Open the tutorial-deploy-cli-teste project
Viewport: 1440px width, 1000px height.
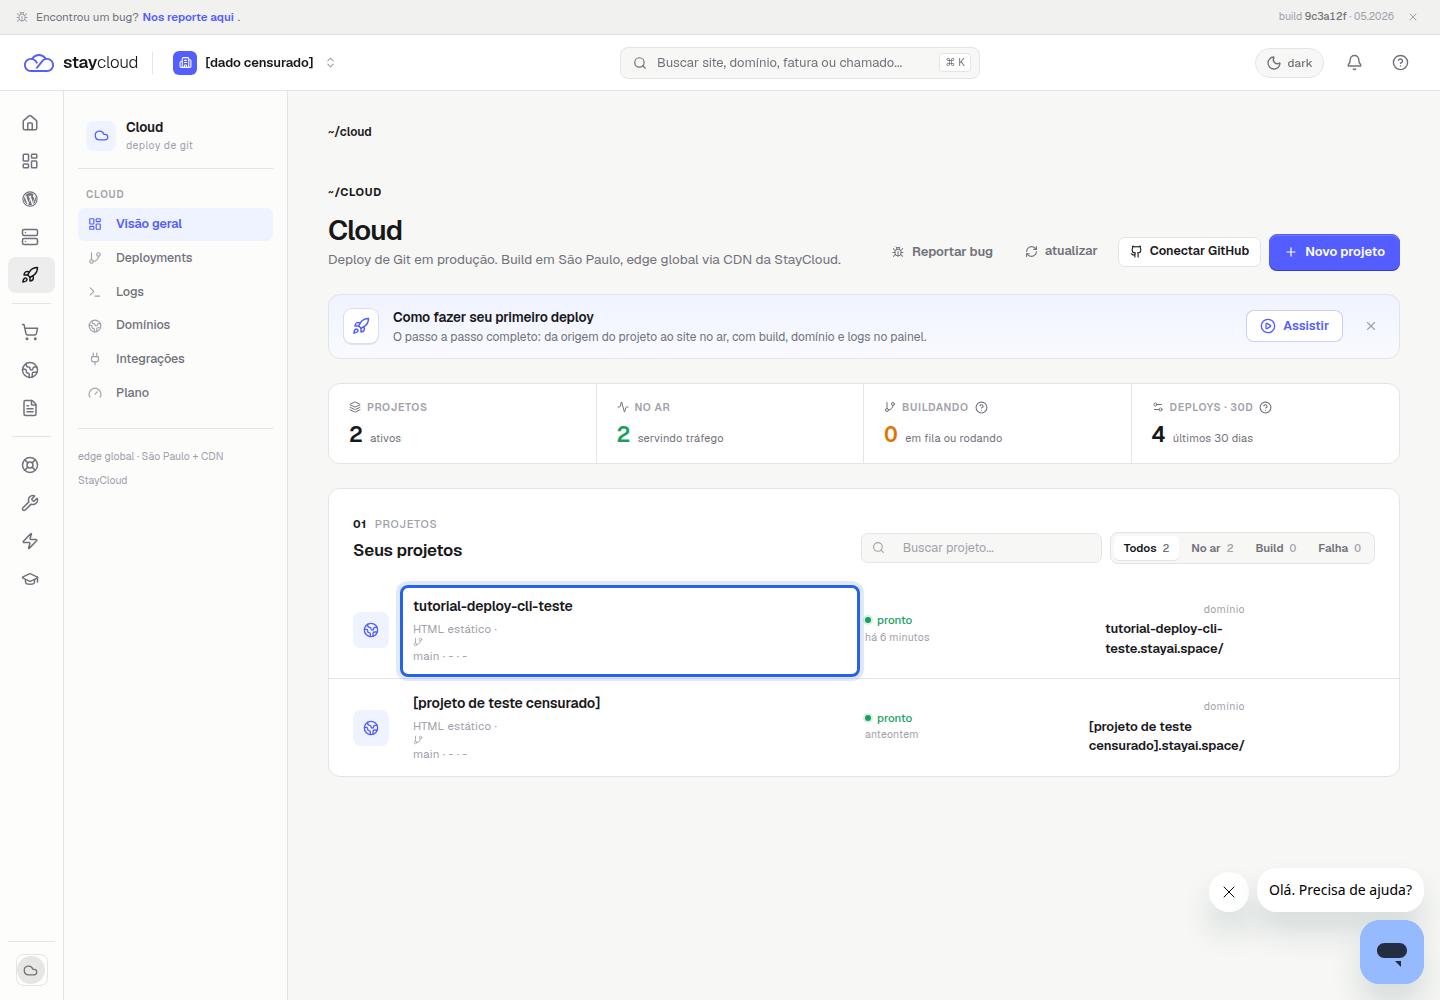630,631
